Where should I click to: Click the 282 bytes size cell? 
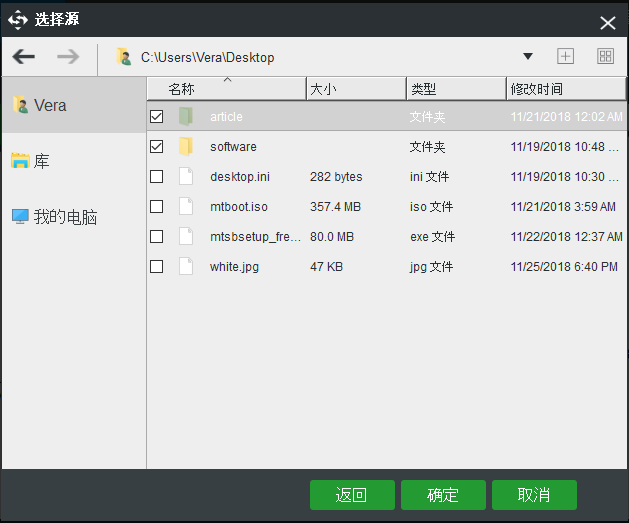336,177
